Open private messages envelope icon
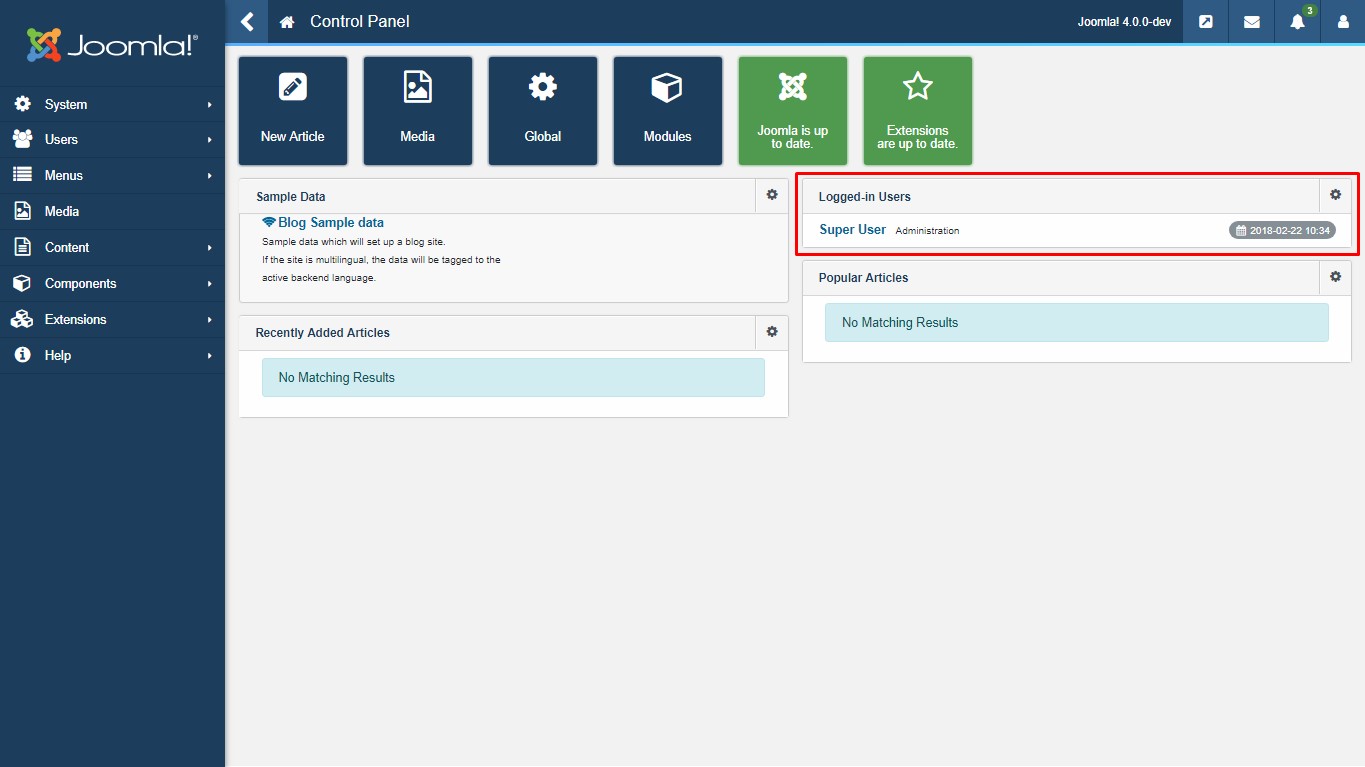 (x=1252, y=21)
